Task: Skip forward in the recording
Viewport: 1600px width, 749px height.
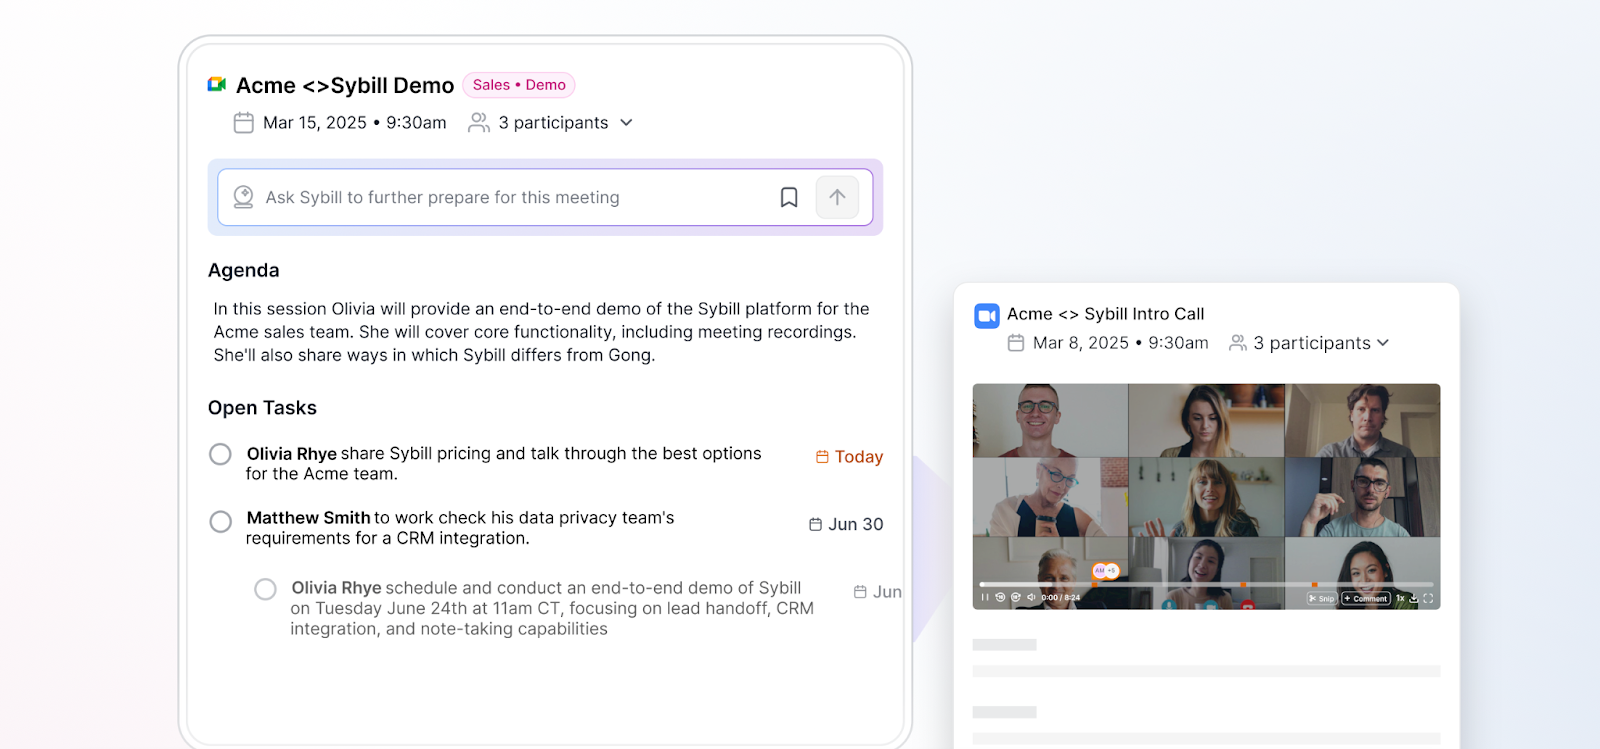Action: coord(1016,598)
